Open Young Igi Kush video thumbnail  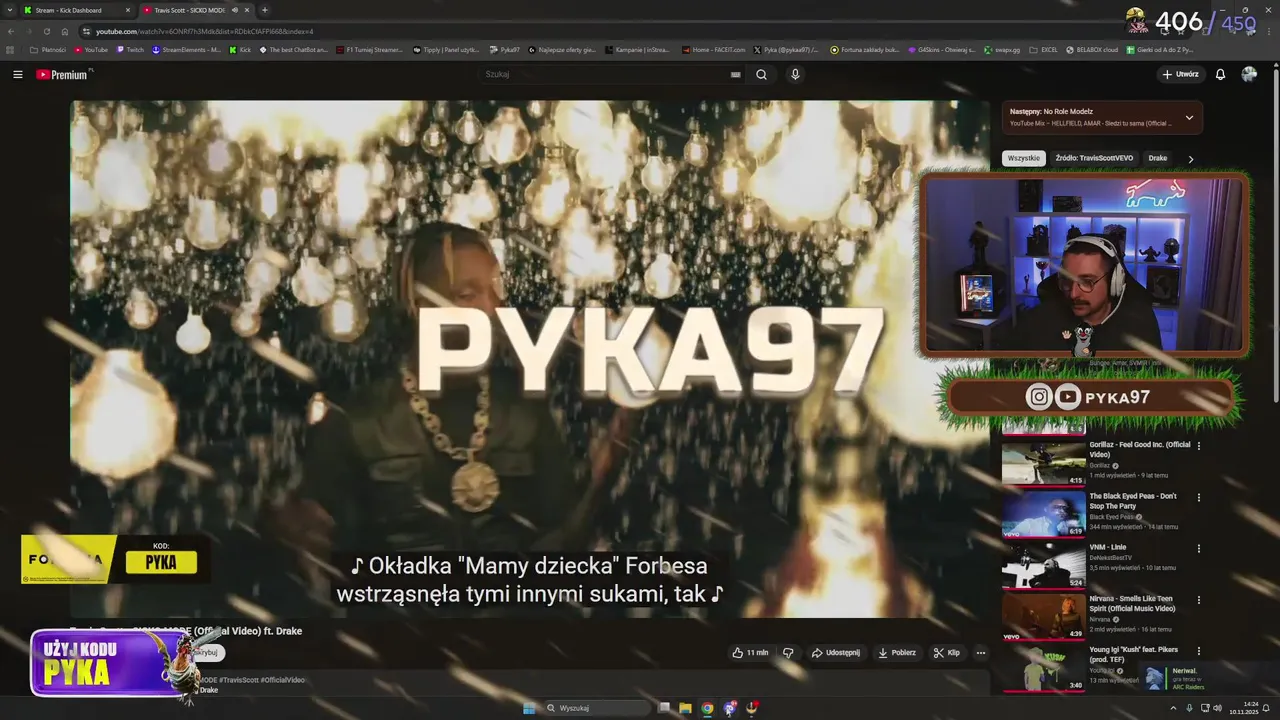(1043, 668)
